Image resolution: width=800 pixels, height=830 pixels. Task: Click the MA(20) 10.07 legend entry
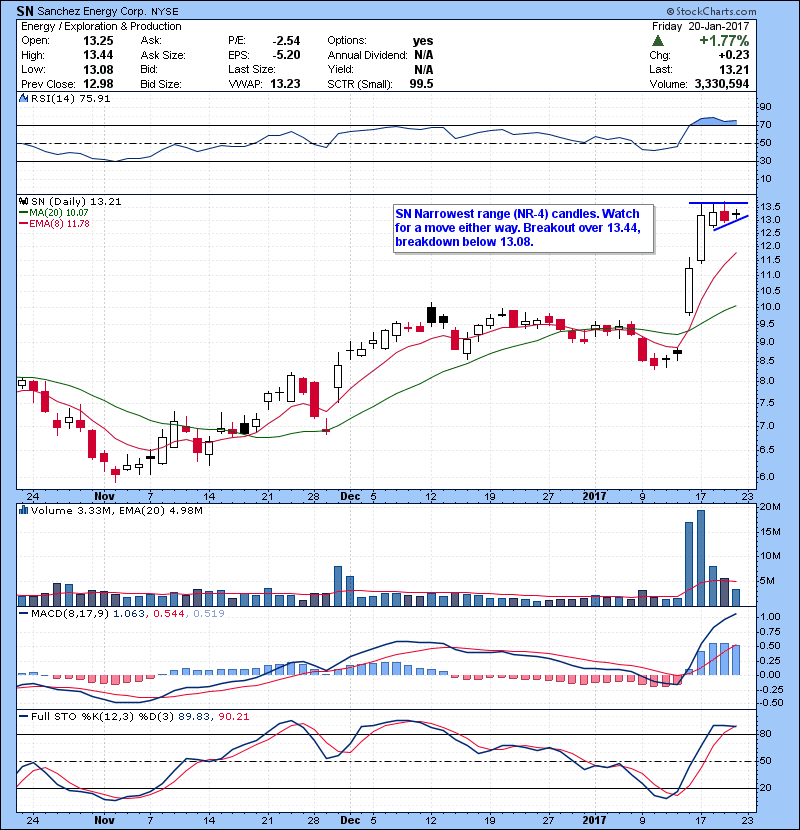click(x=54, y=213)
